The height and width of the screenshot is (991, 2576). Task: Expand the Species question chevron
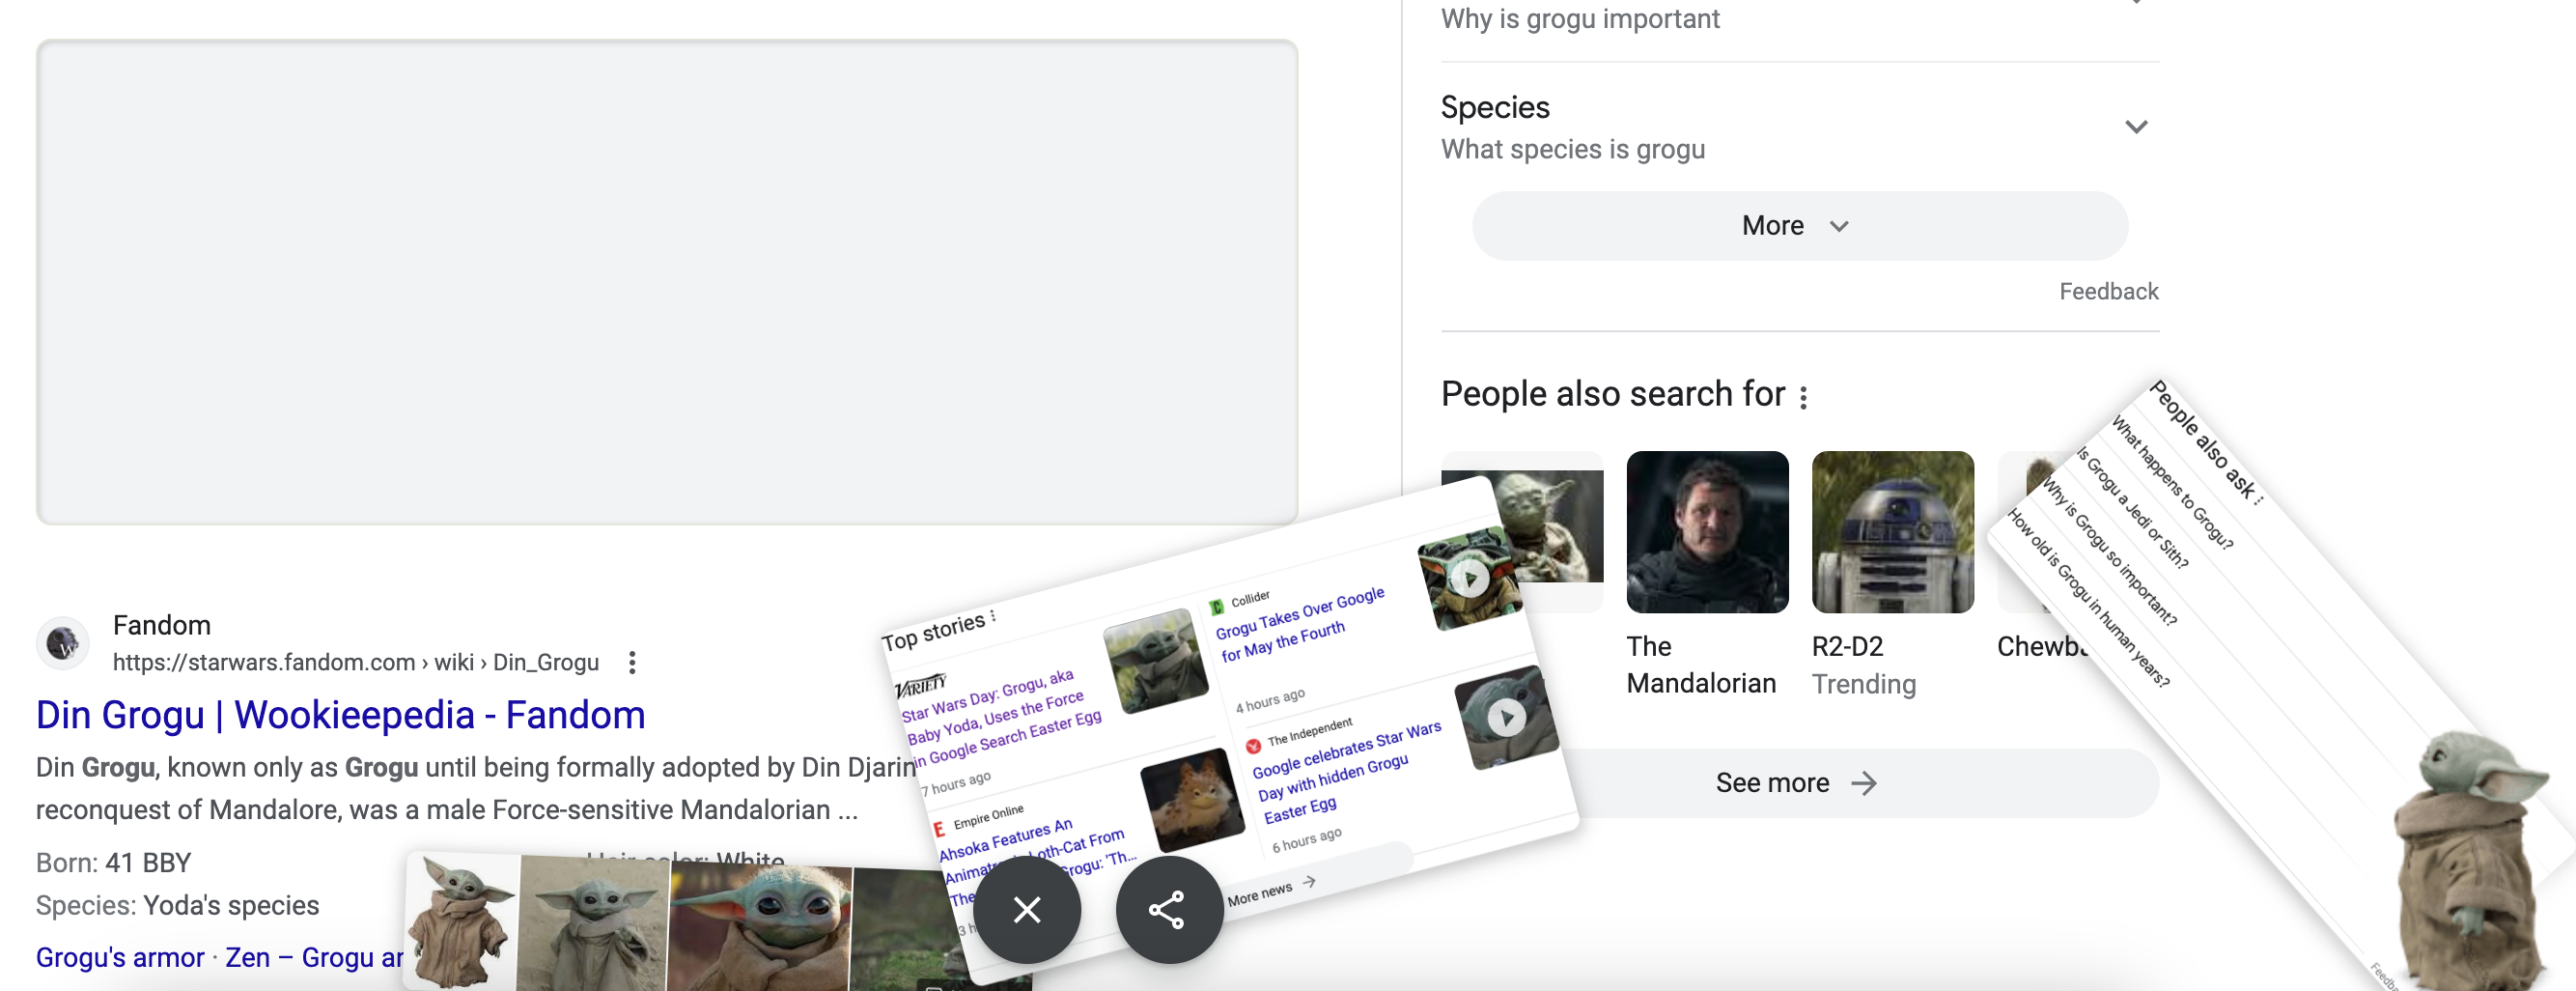point(2136,127)
